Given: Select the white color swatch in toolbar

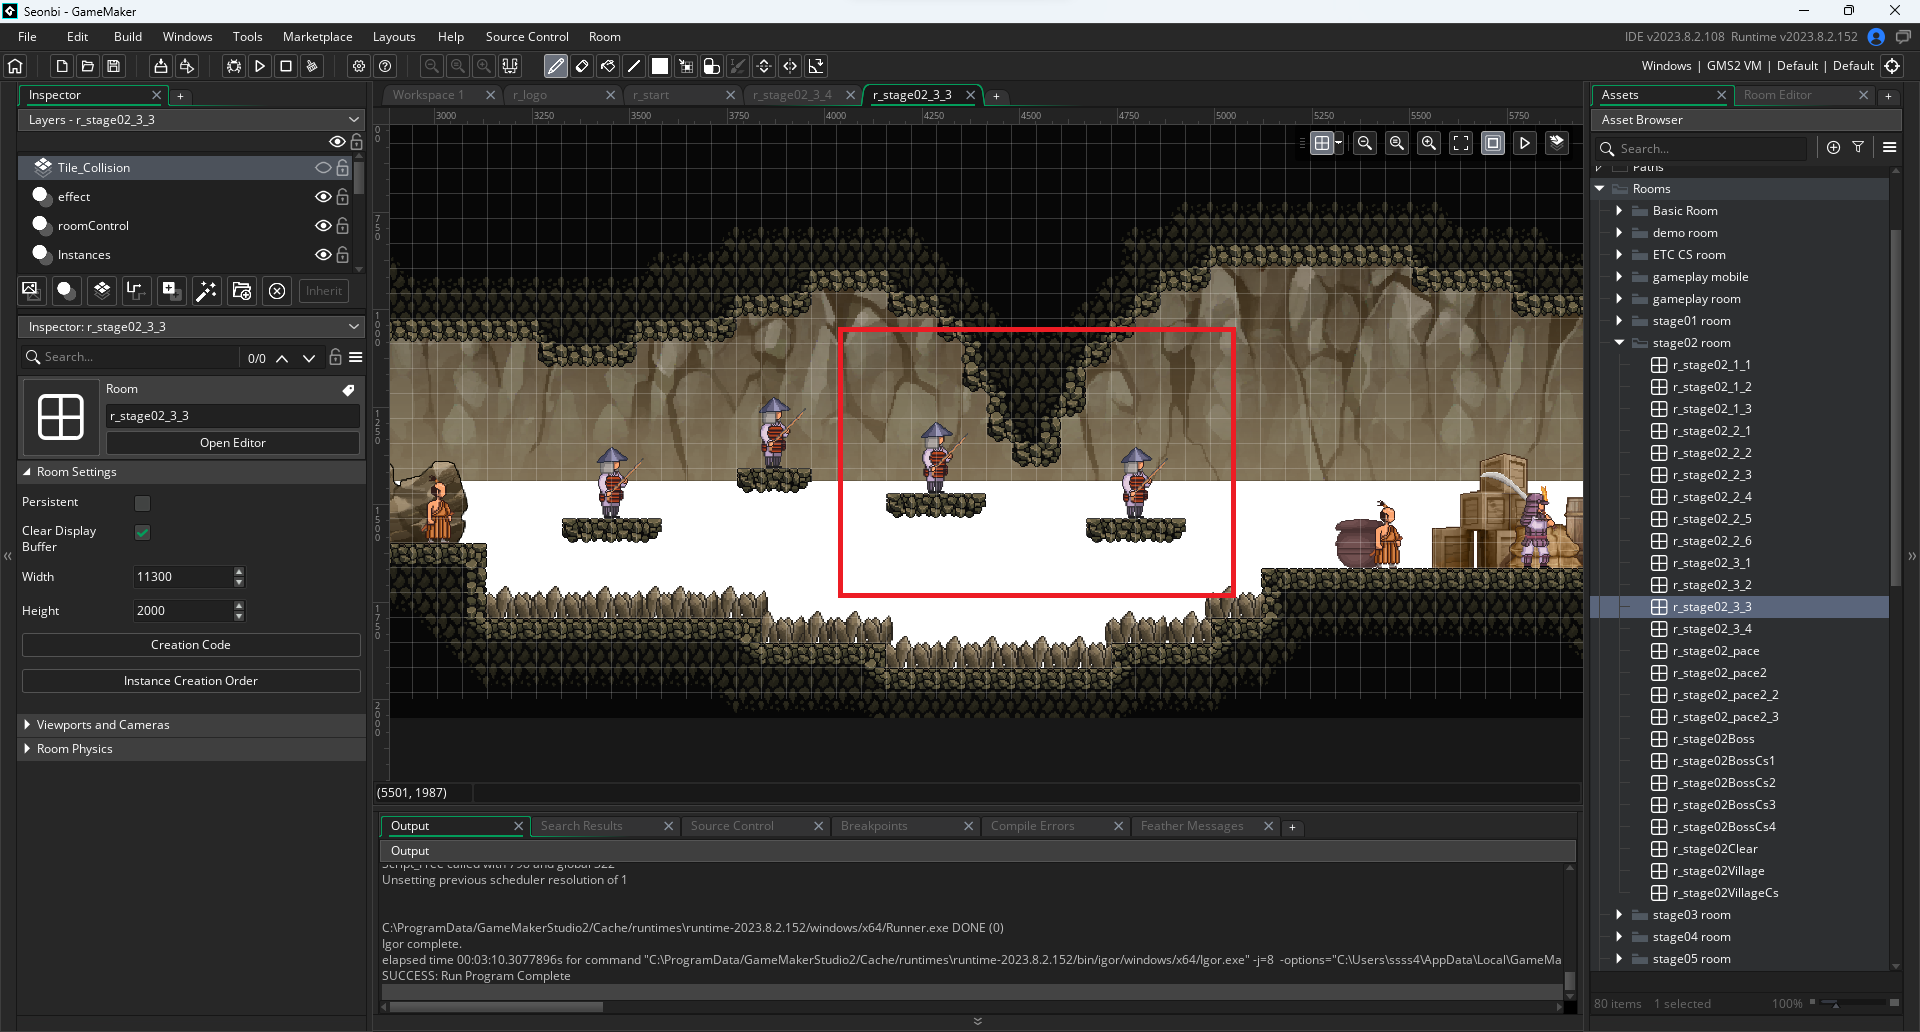Looking at the screenshot, I should pos(660,66).
